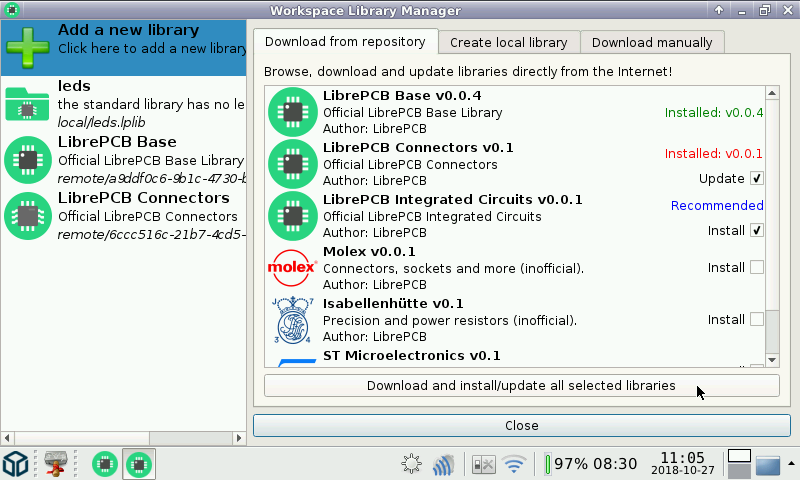
Task: Click the brightness sun icon in taskbar
Action: pyautogui.click(x=411, y=464)
